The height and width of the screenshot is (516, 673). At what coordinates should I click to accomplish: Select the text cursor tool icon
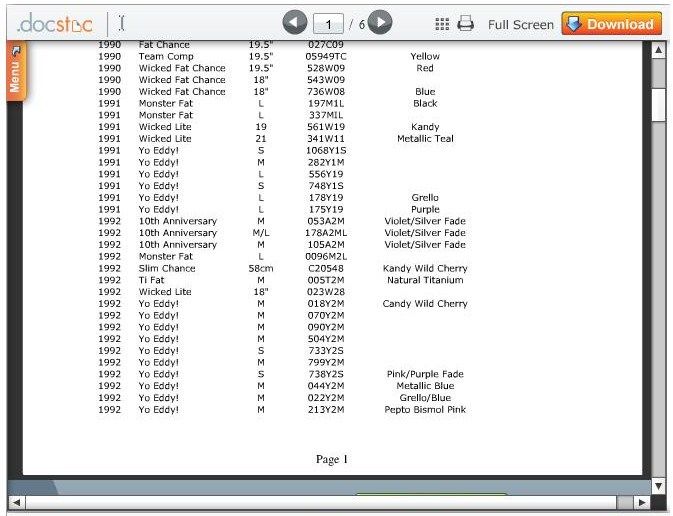[x=121, y=23]
